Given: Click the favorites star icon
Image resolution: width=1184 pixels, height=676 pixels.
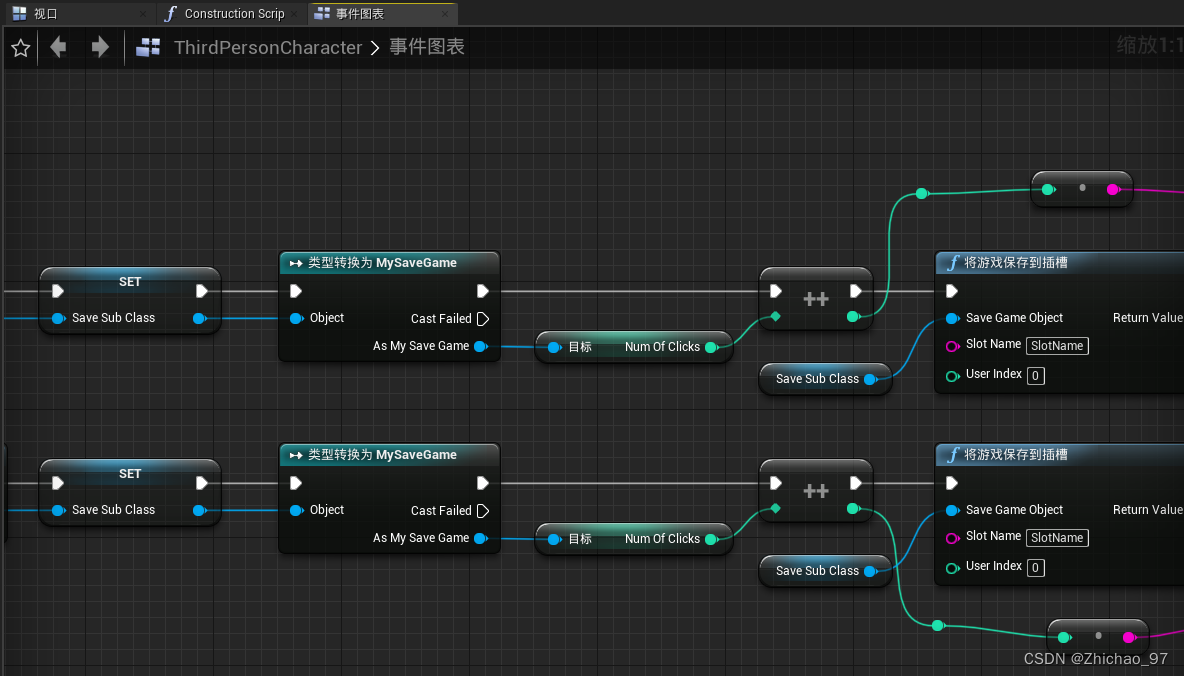Looking at the screenshot, I should click(x=20, y=48).
